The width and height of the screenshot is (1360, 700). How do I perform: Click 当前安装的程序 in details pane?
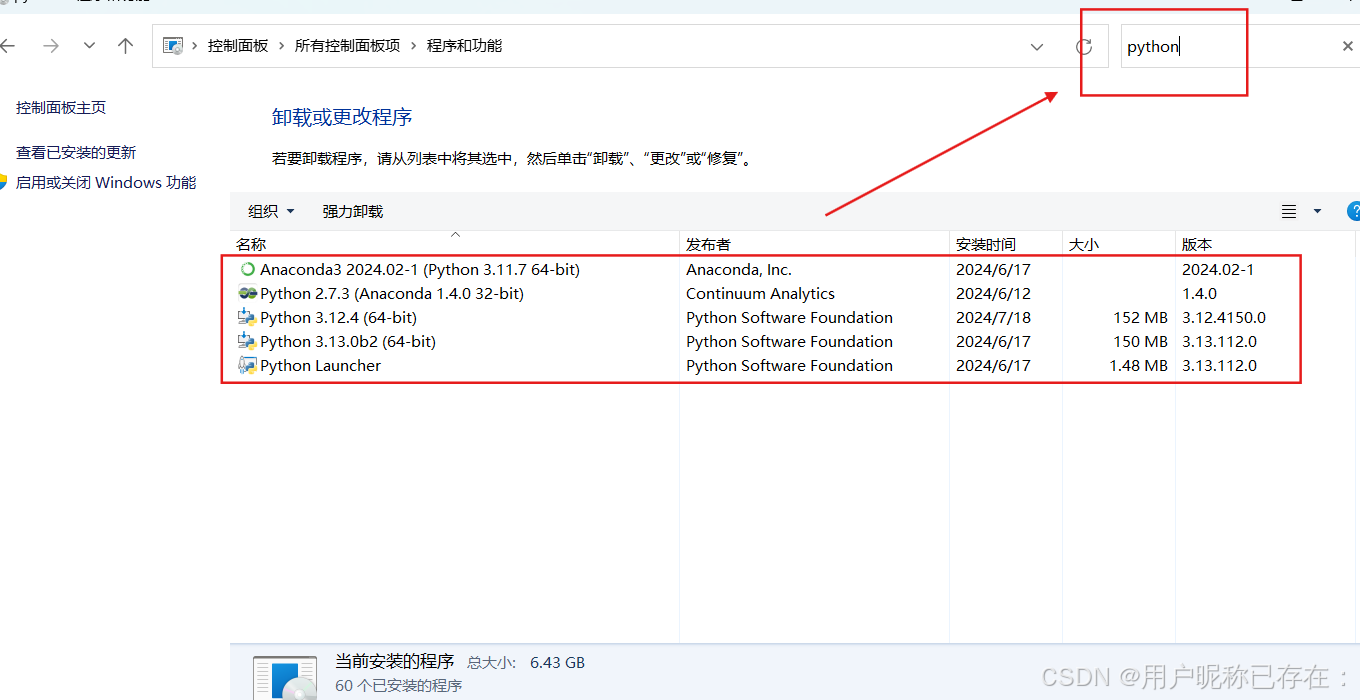point(394,661)
